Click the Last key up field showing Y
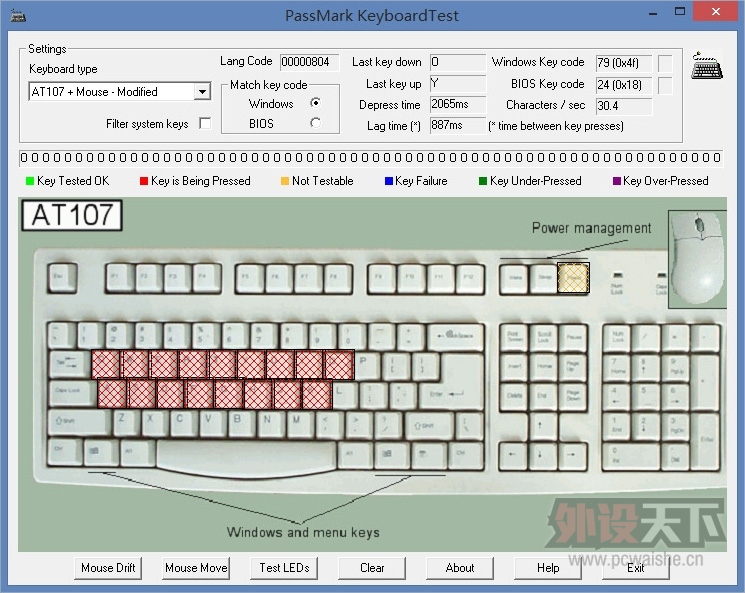Image resolution: width=745 pixels, height=593 pixels. [458, 84]
